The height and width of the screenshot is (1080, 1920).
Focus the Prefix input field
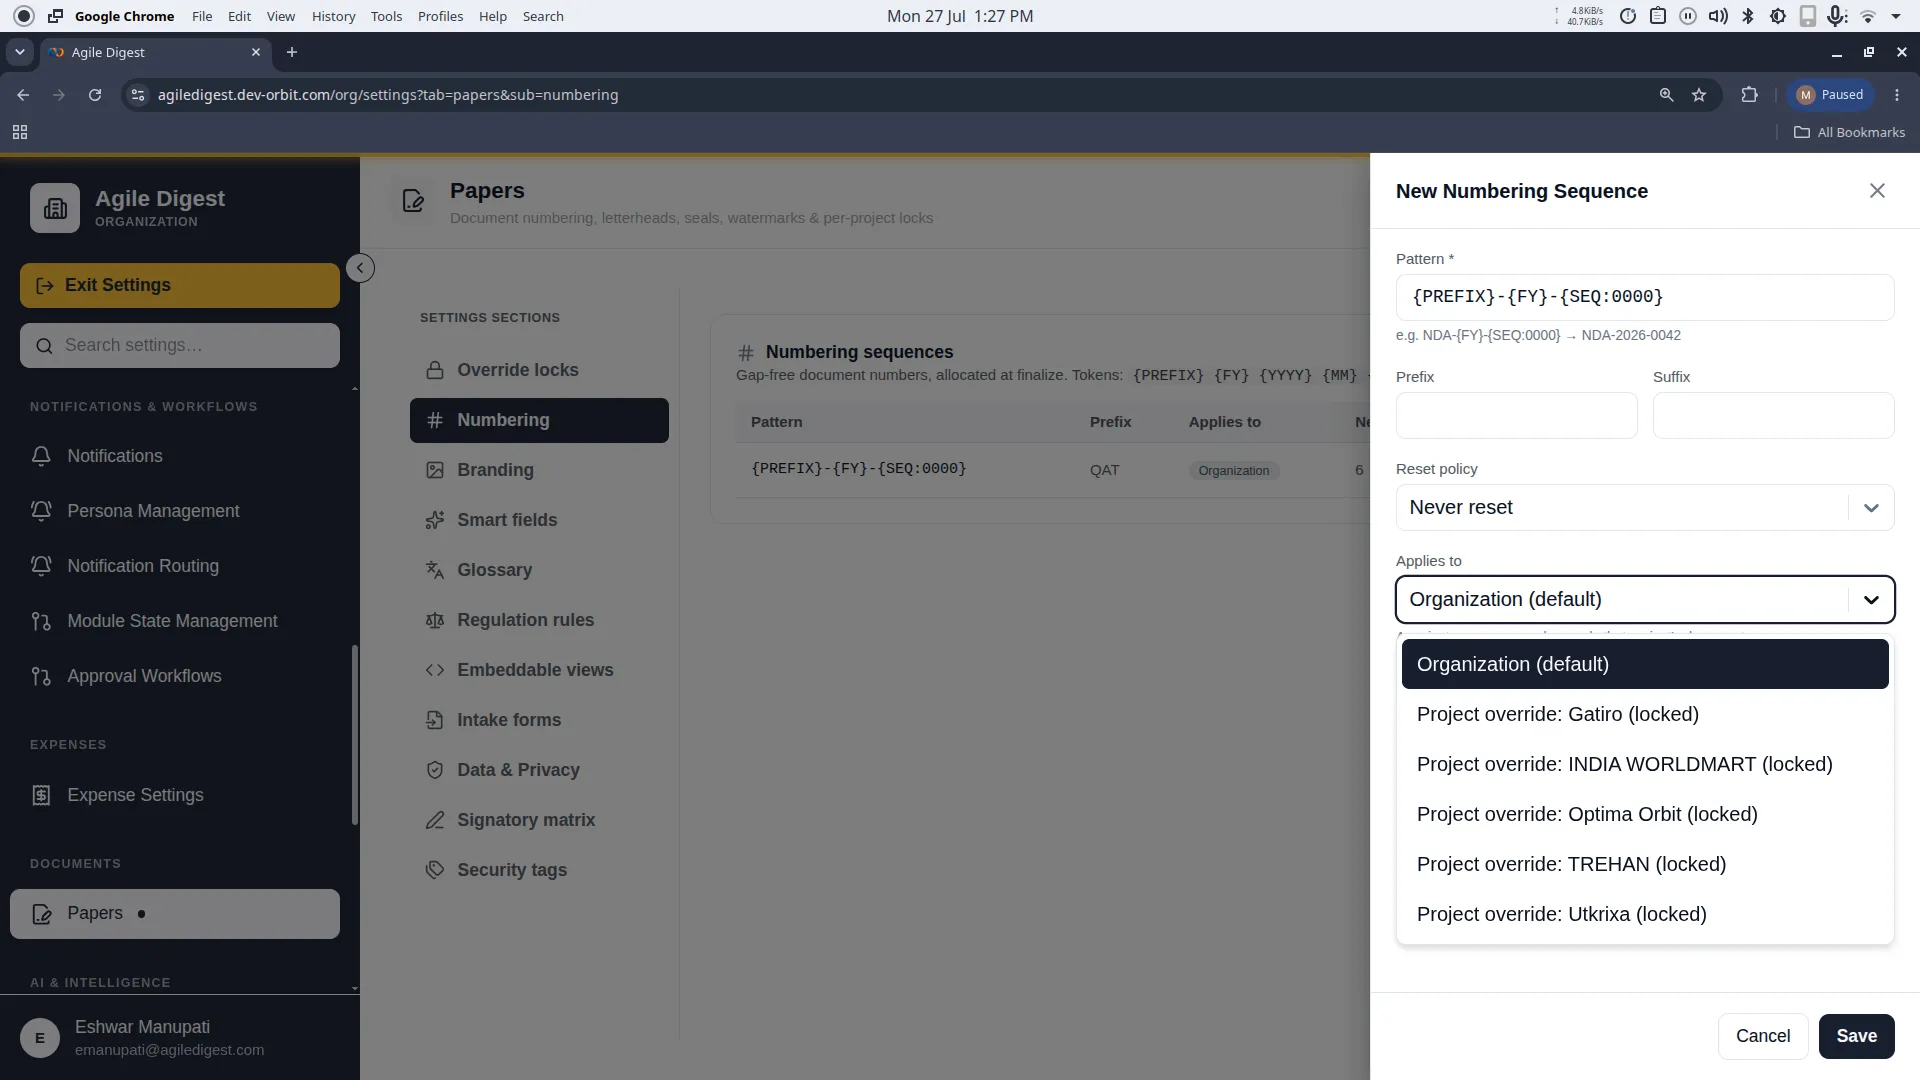1516,415
